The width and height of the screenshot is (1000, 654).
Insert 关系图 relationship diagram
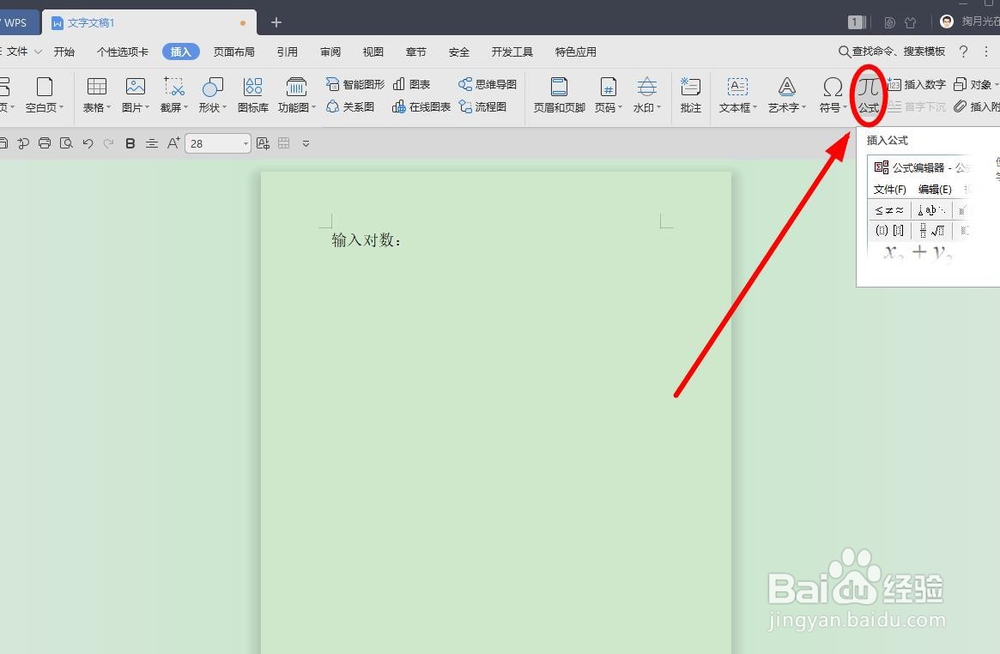pyautogui.click(x=350, y=107)
